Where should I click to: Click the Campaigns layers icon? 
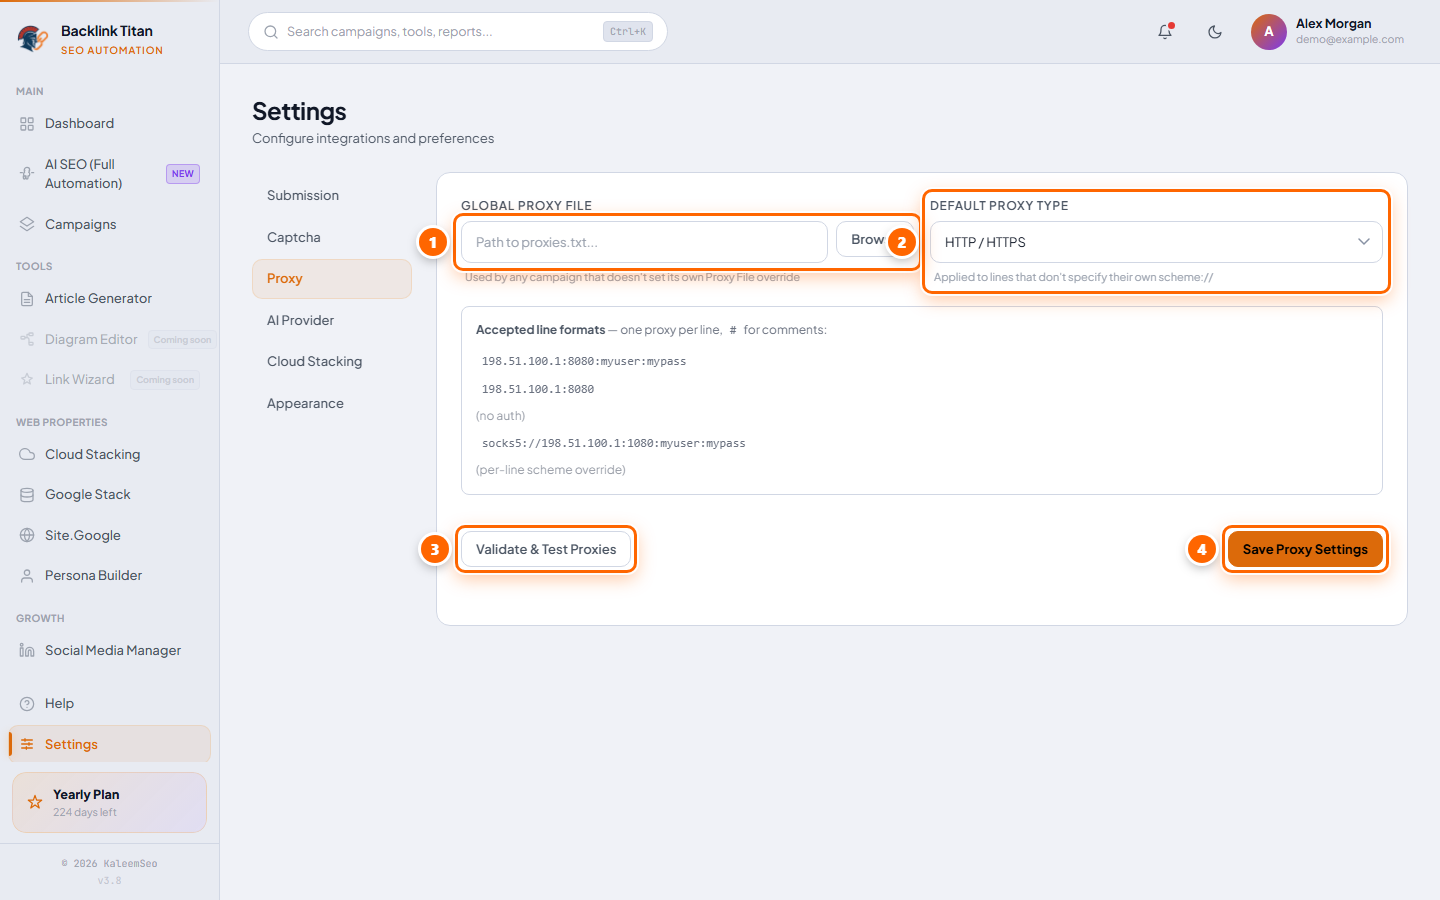[27, 225]
